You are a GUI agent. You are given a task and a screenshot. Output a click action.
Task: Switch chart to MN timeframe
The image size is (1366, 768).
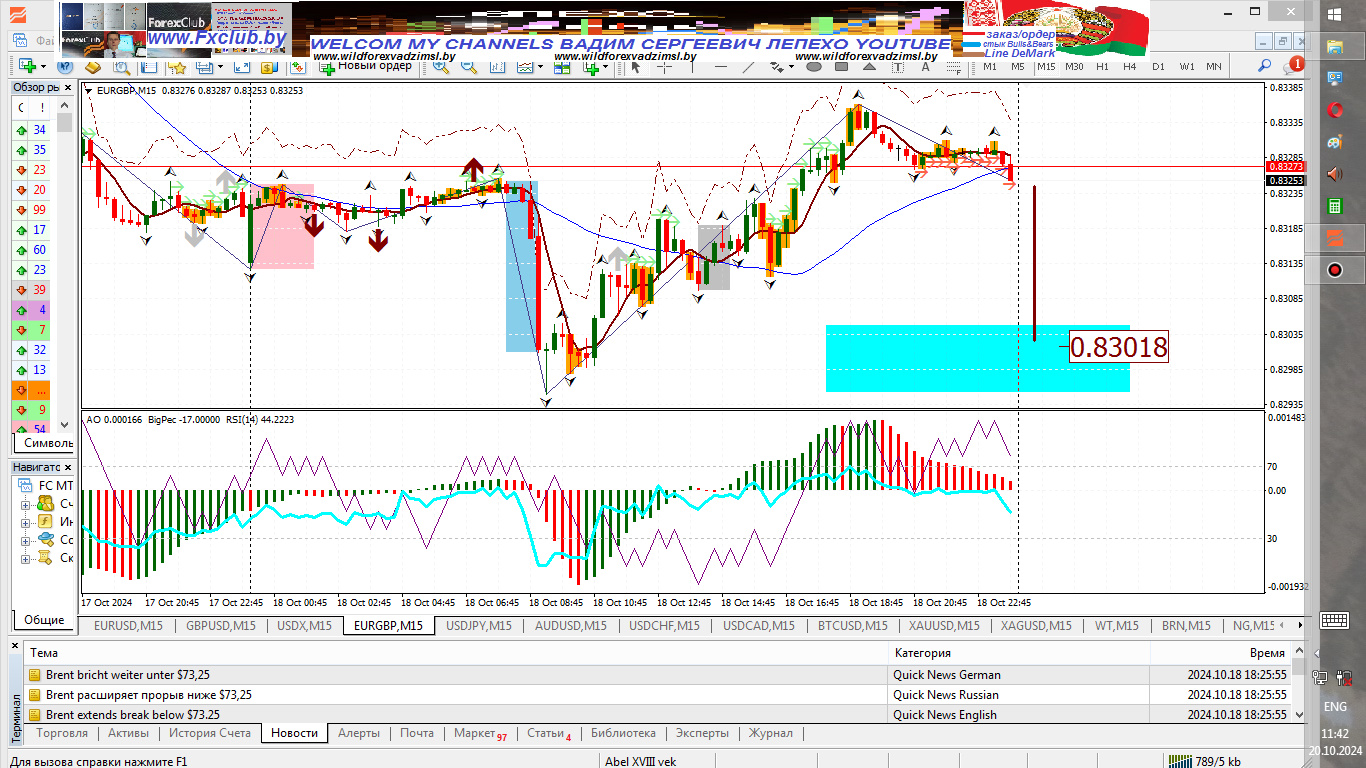click(1214, 66)
